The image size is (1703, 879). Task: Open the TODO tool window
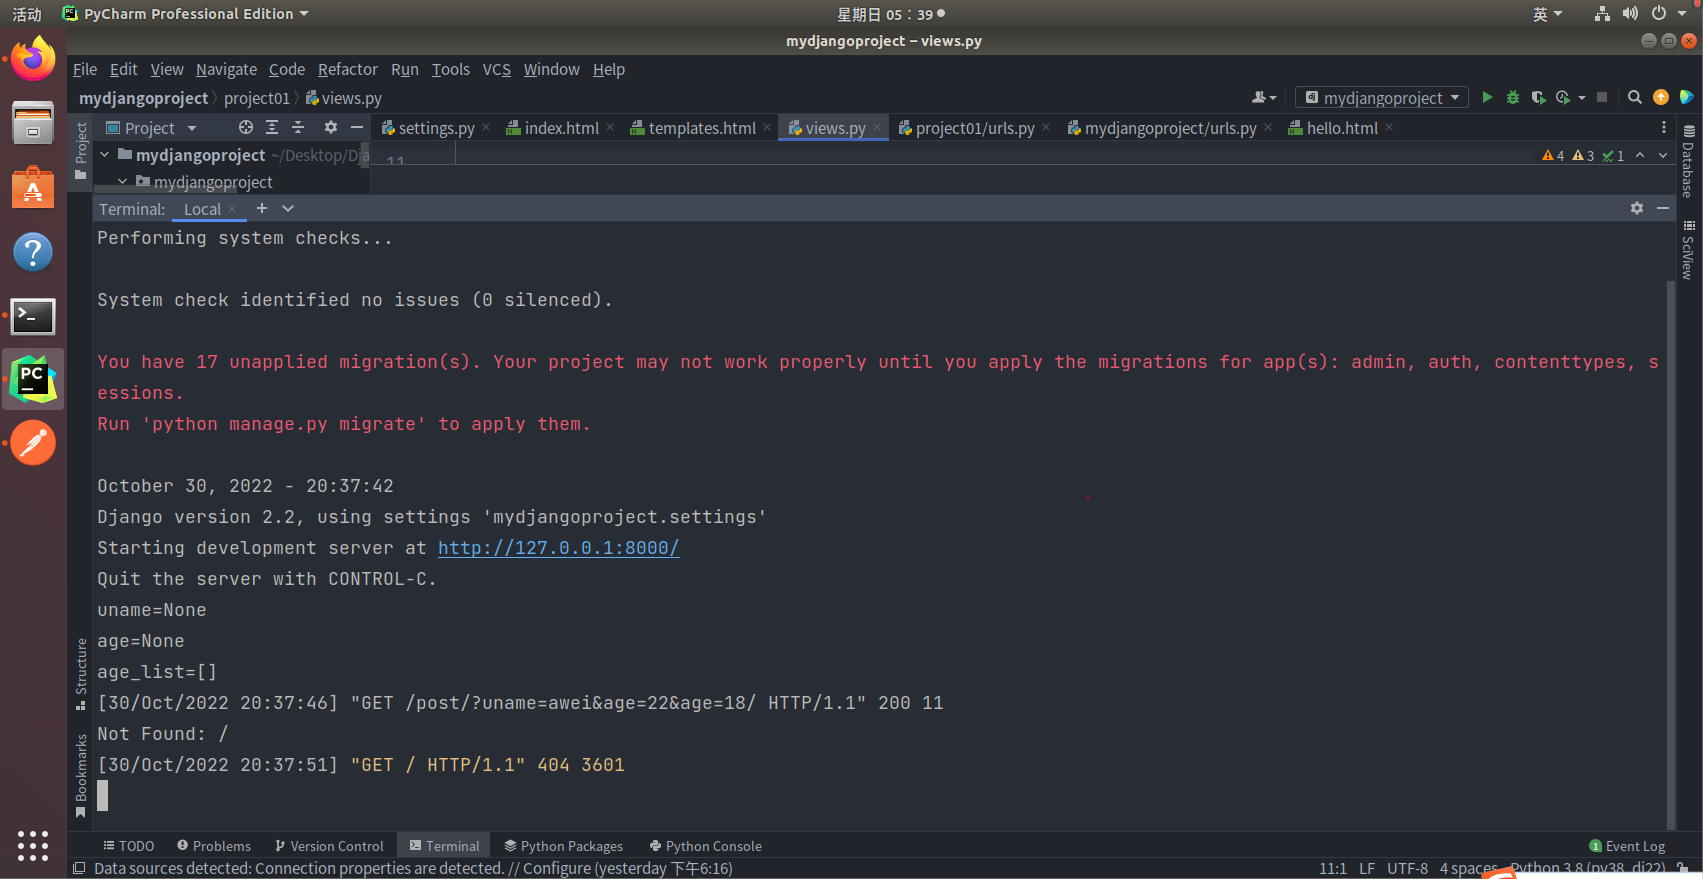128,846
